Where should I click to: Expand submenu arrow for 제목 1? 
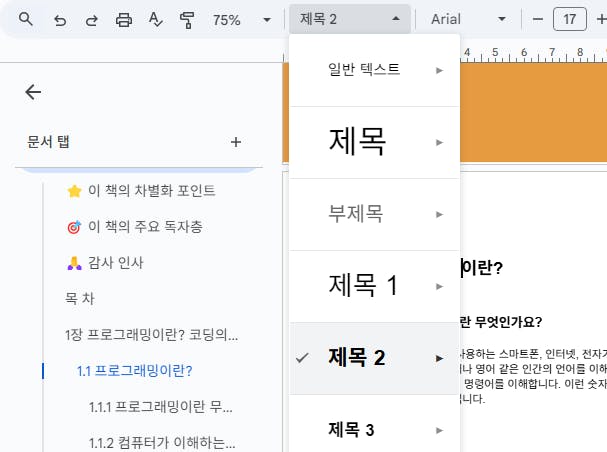[439, 286]
